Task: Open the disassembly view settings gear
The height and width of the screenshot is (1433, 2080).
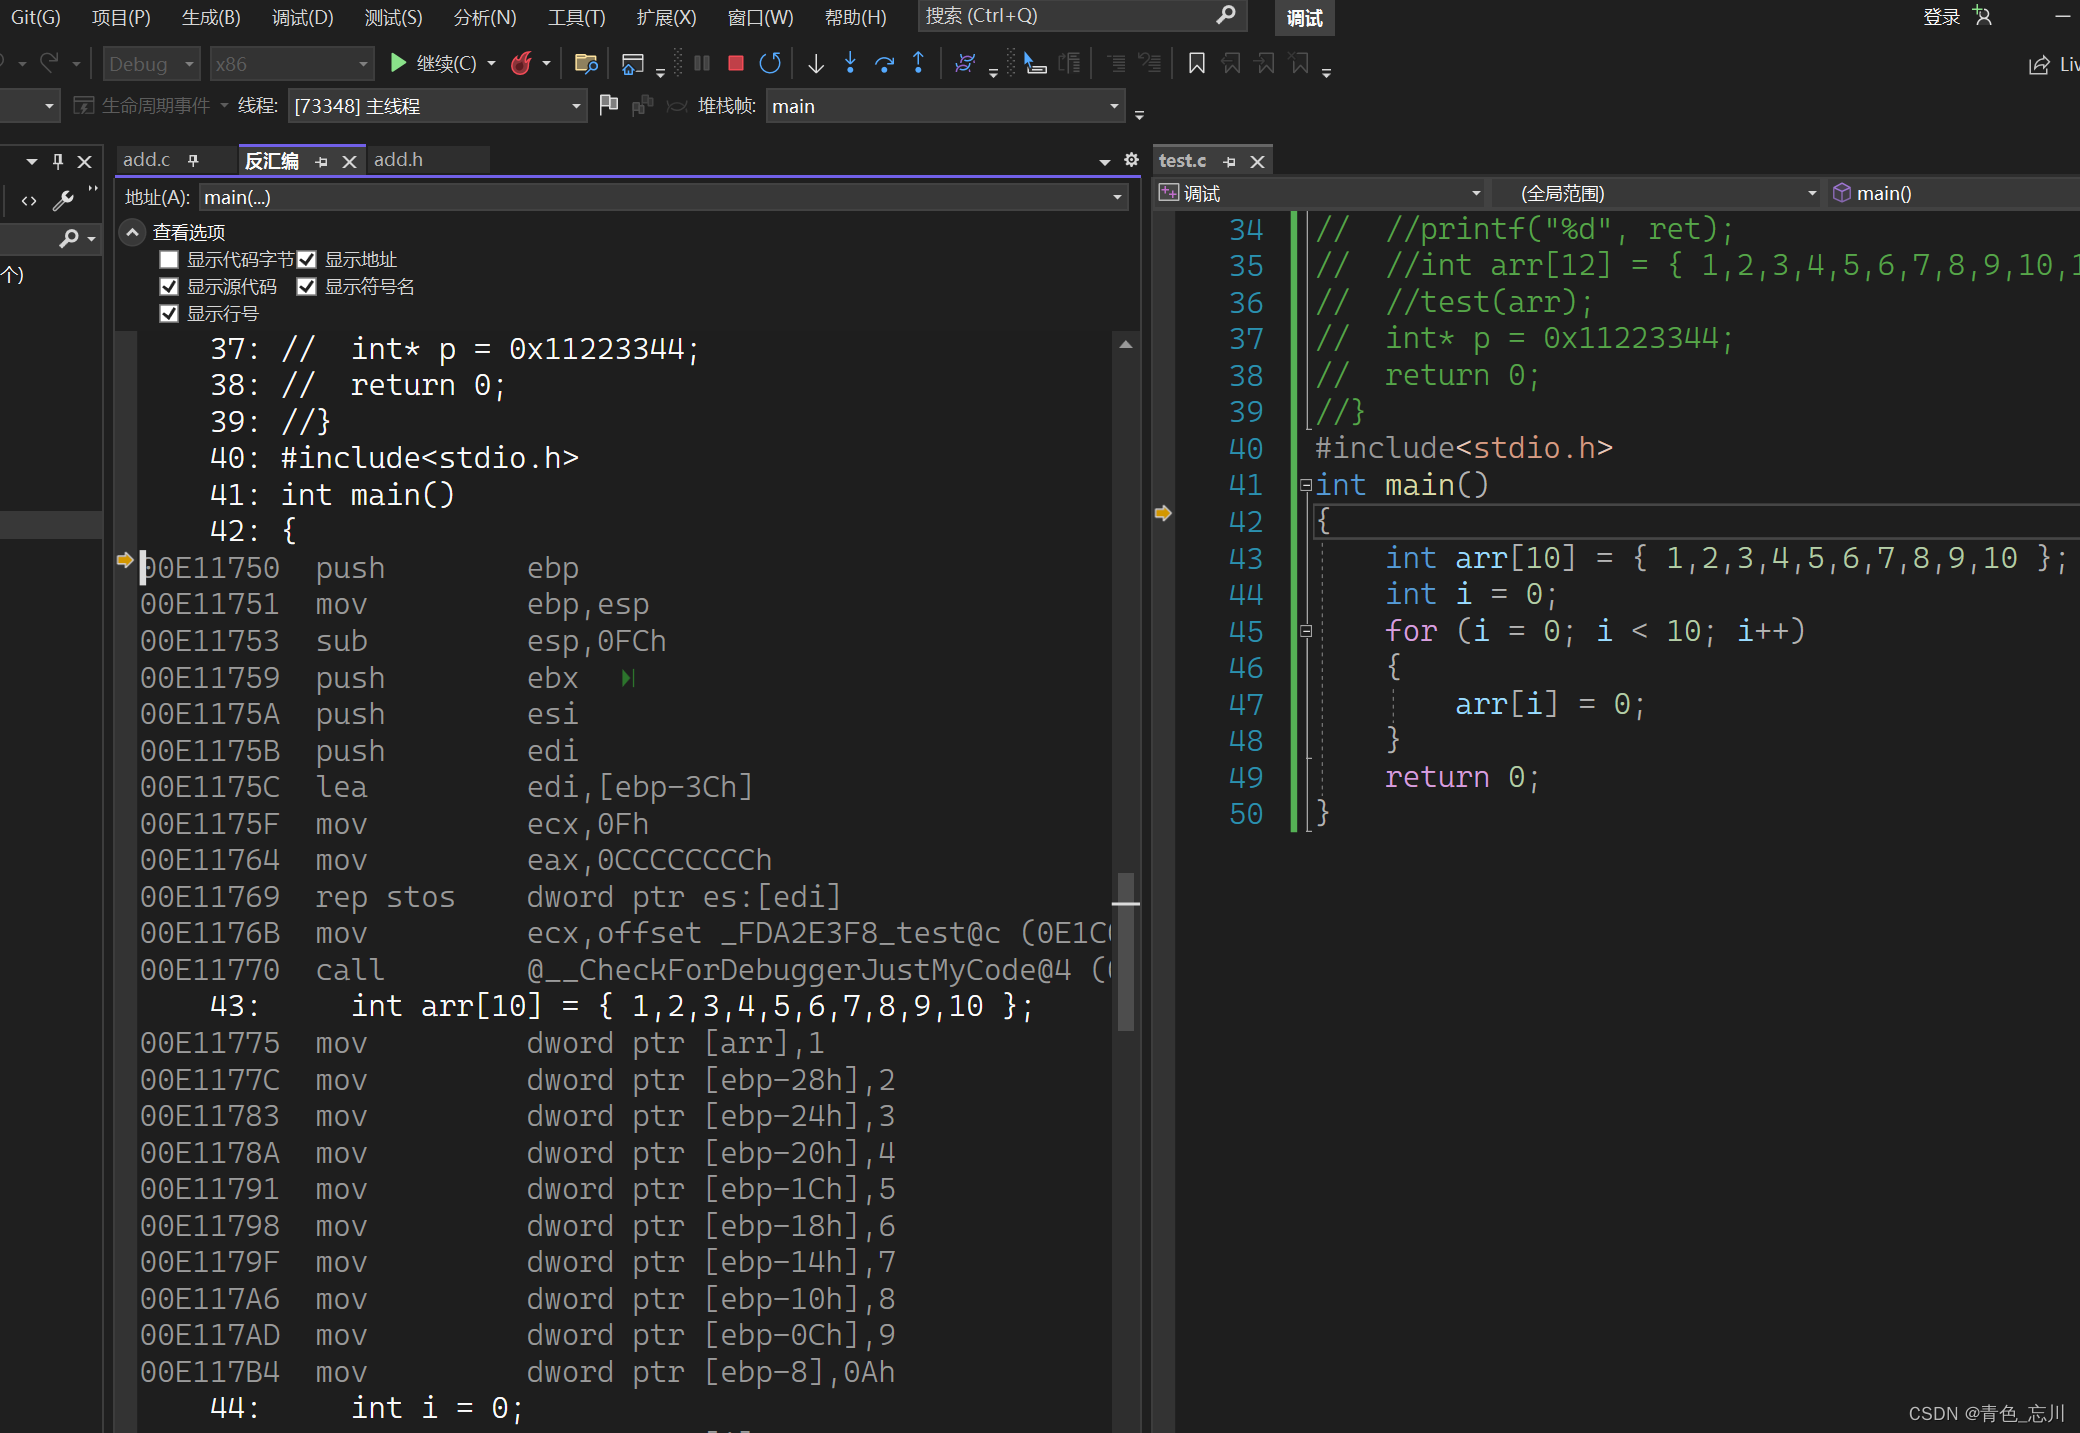Action: (1131, 160)
